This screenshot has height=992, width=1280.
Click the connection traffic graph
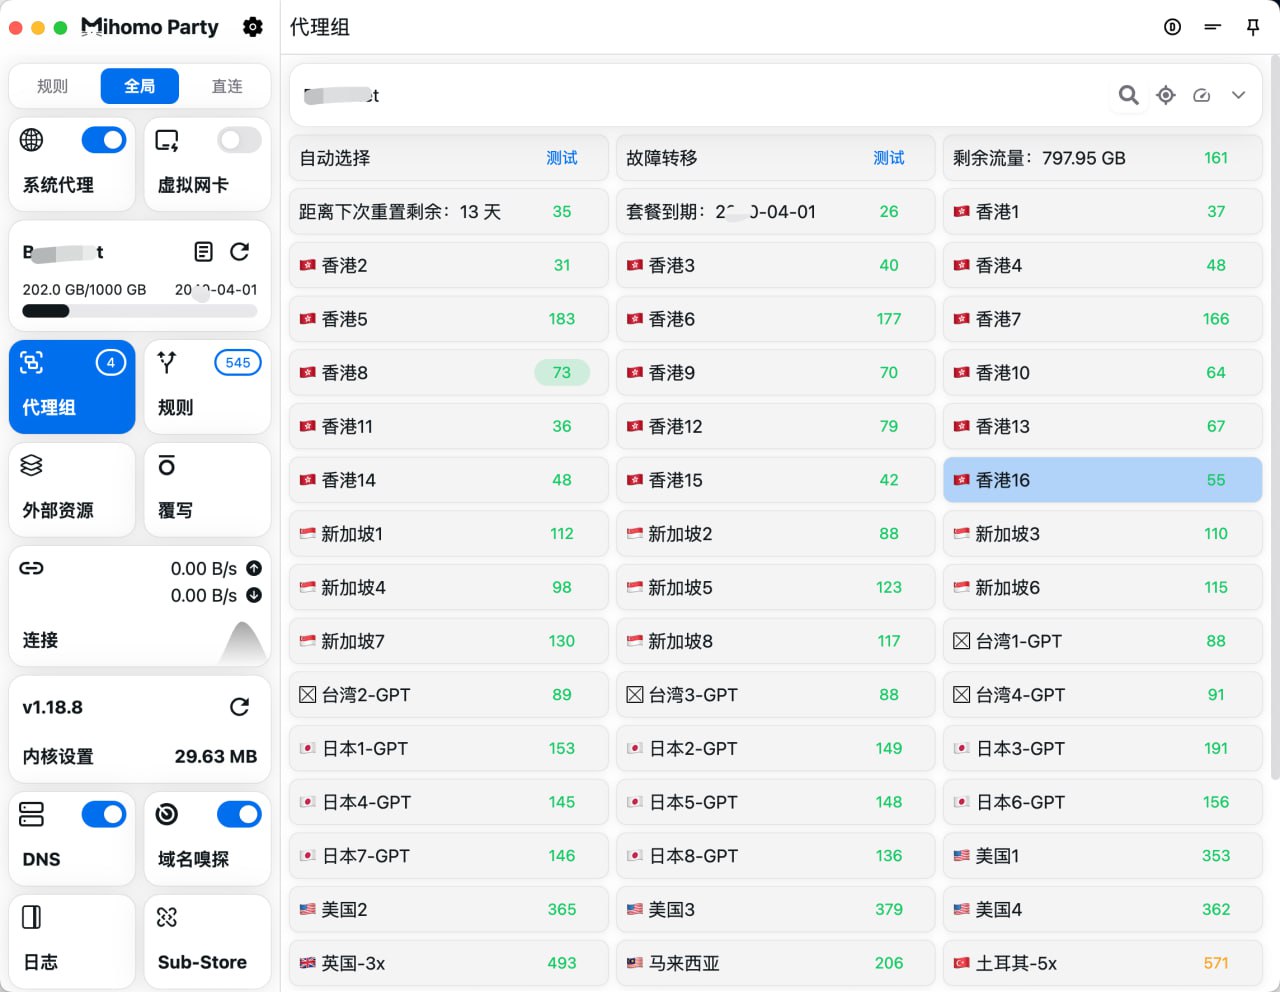243,642
